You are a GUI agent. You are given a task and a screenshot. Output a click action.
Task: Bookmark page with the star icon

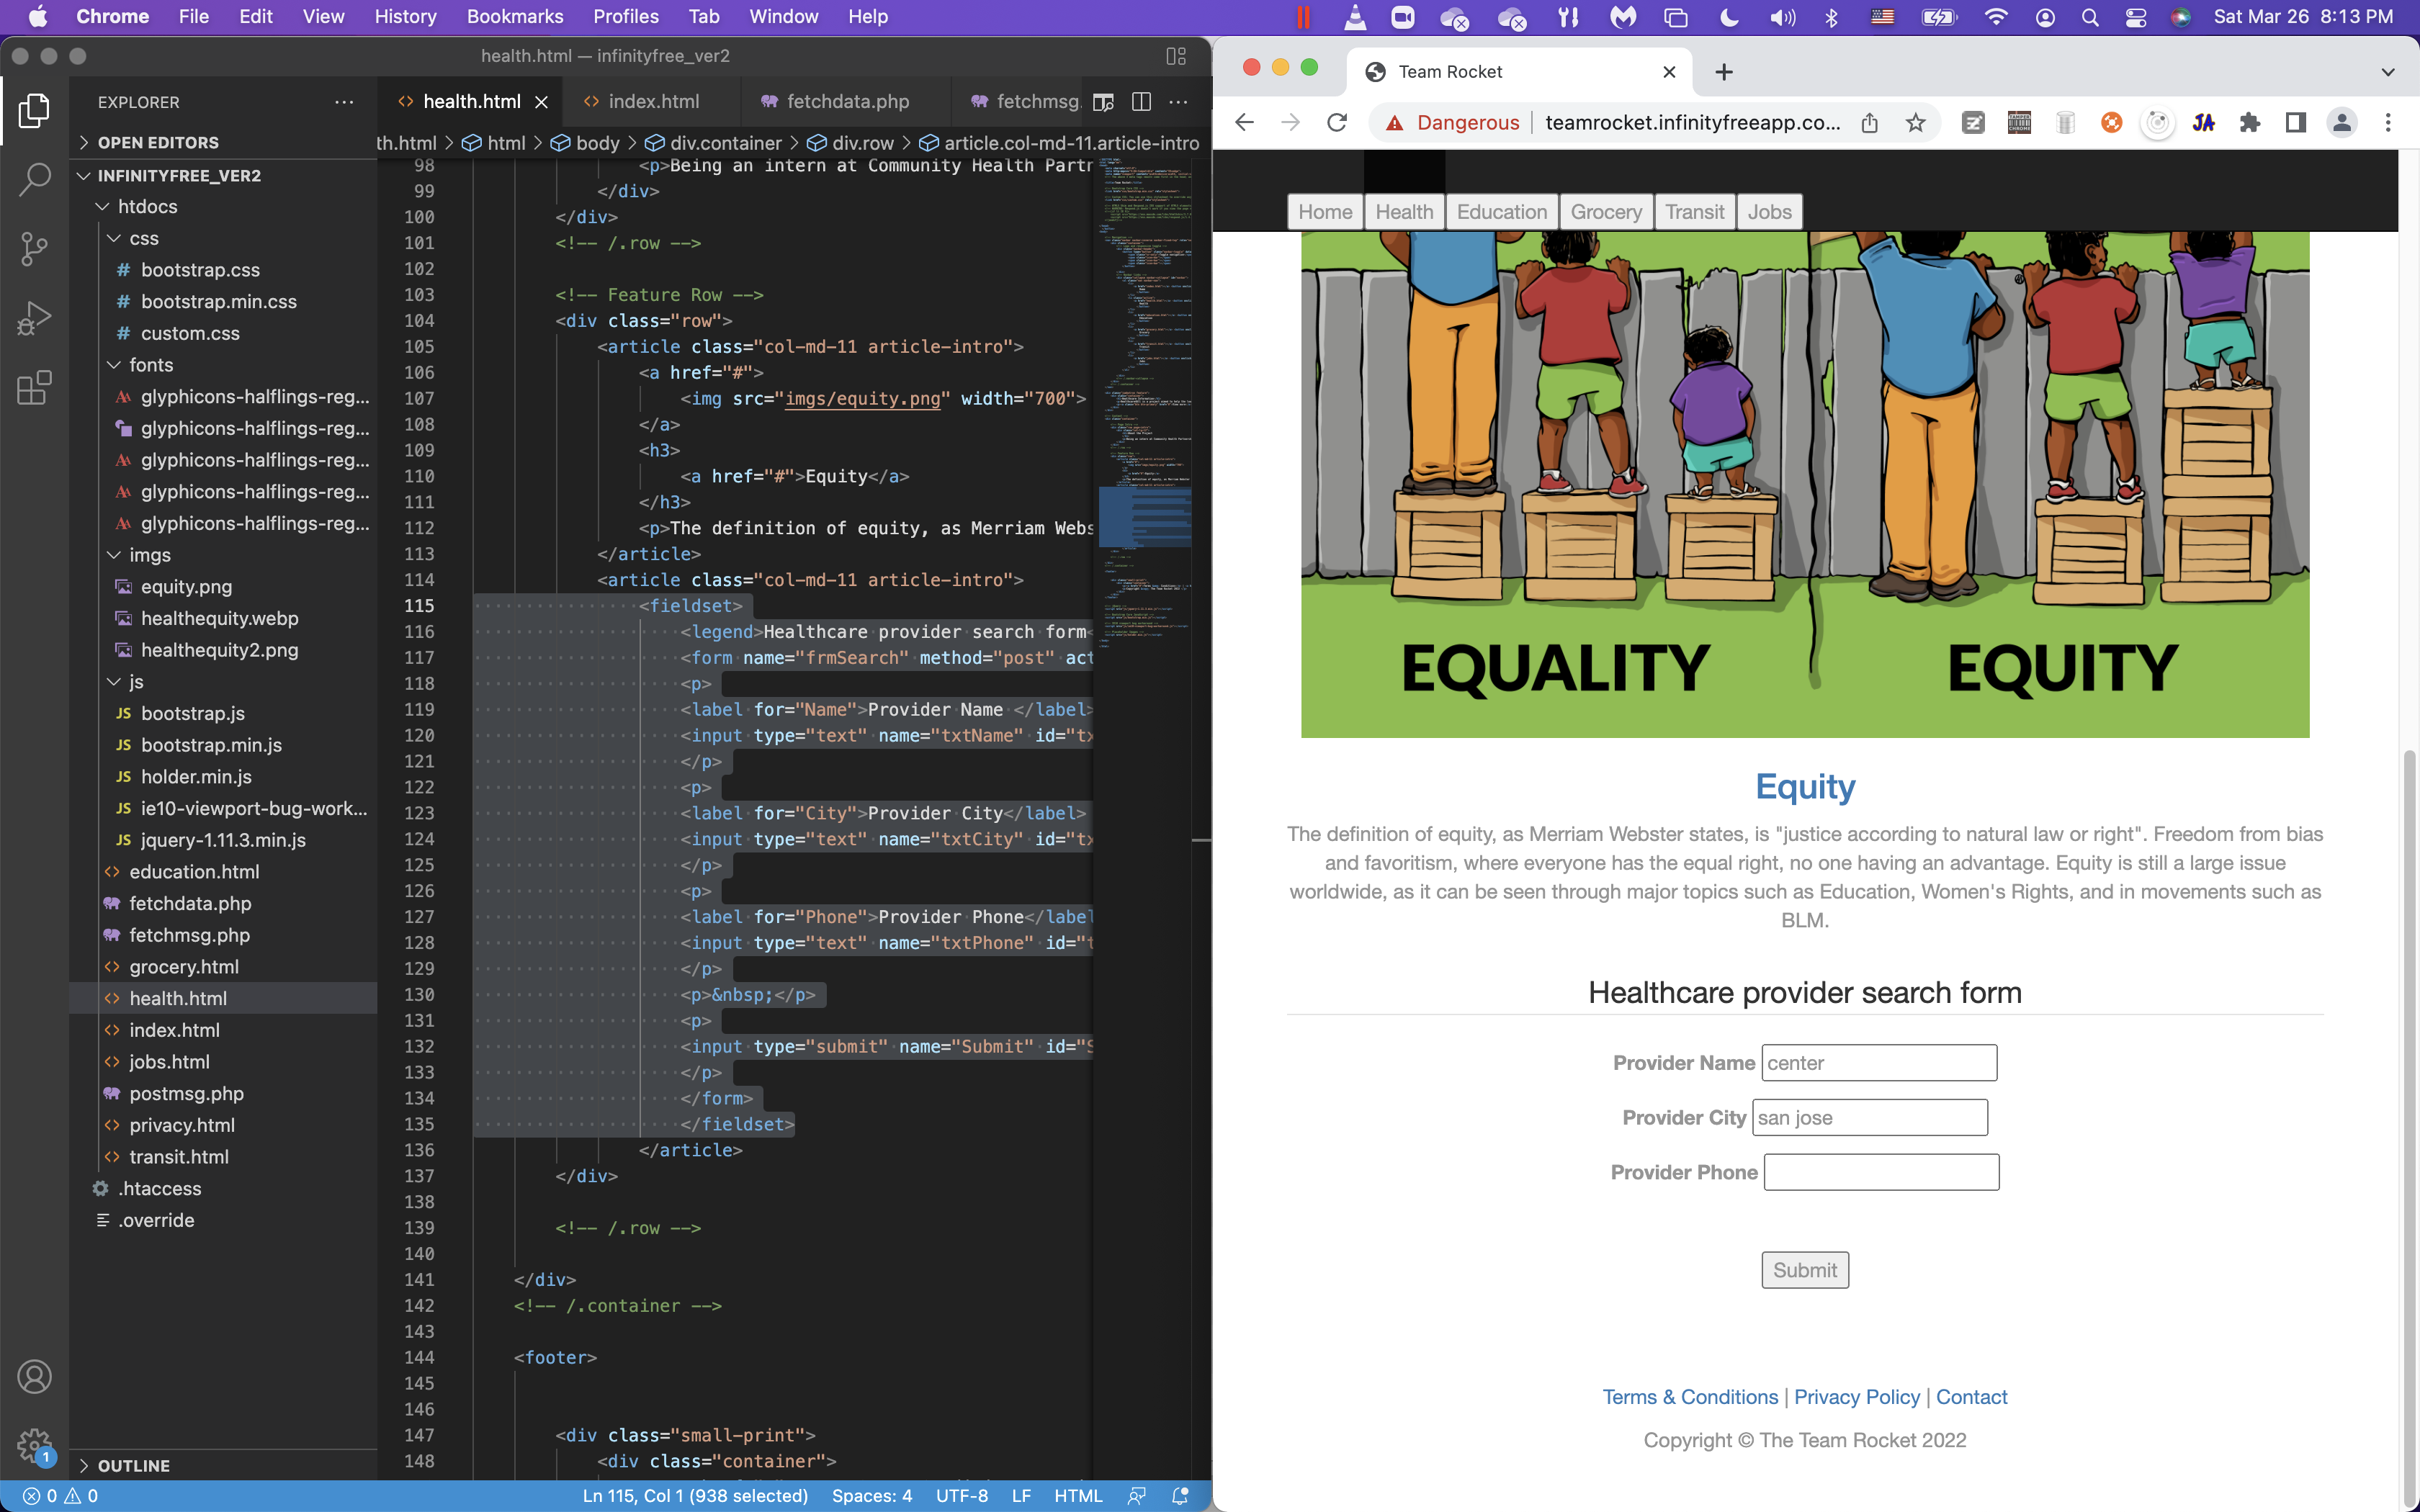coord(1915,123)
